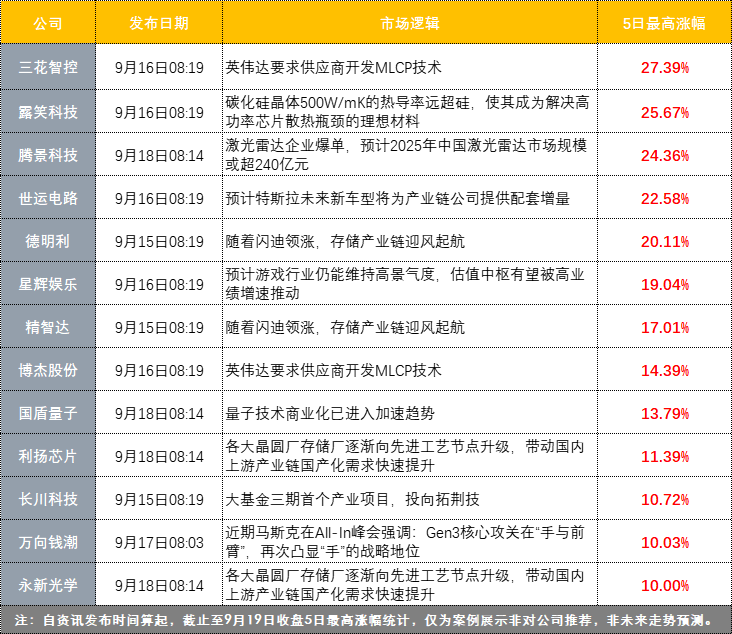Select company cell 永新光学
732x634 pixels.
pos(48,585)
